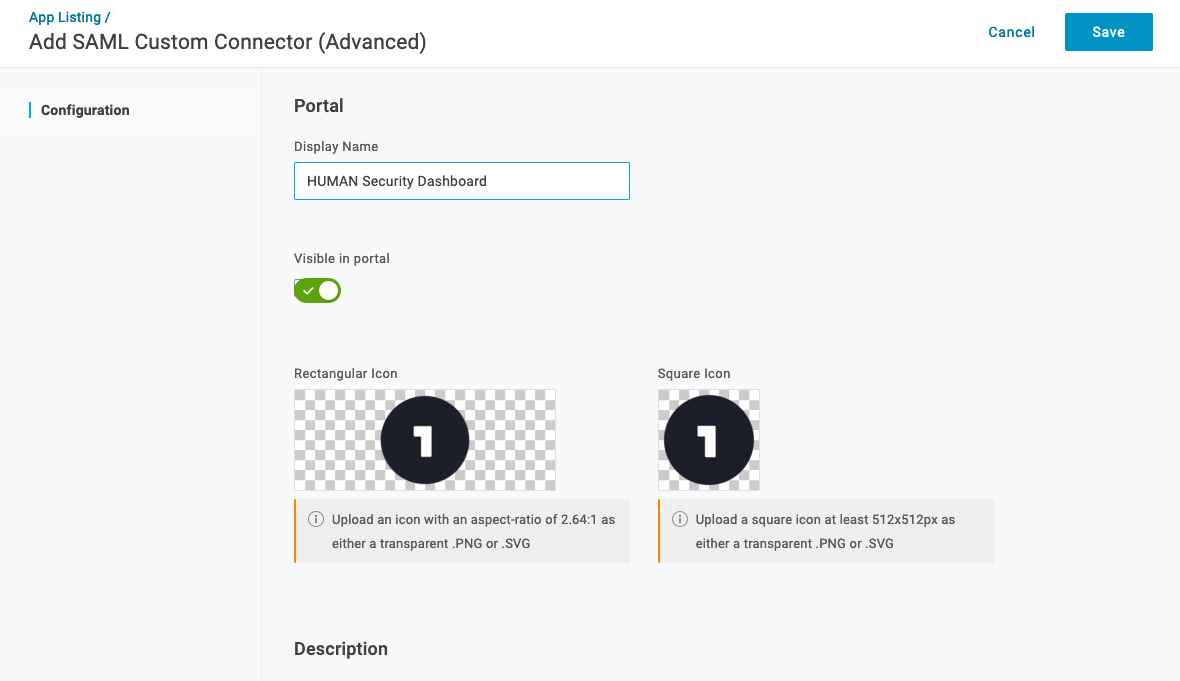Upload a new Square Icon image
Screen dimensions: 1180x681
click(x=708, y=440)
